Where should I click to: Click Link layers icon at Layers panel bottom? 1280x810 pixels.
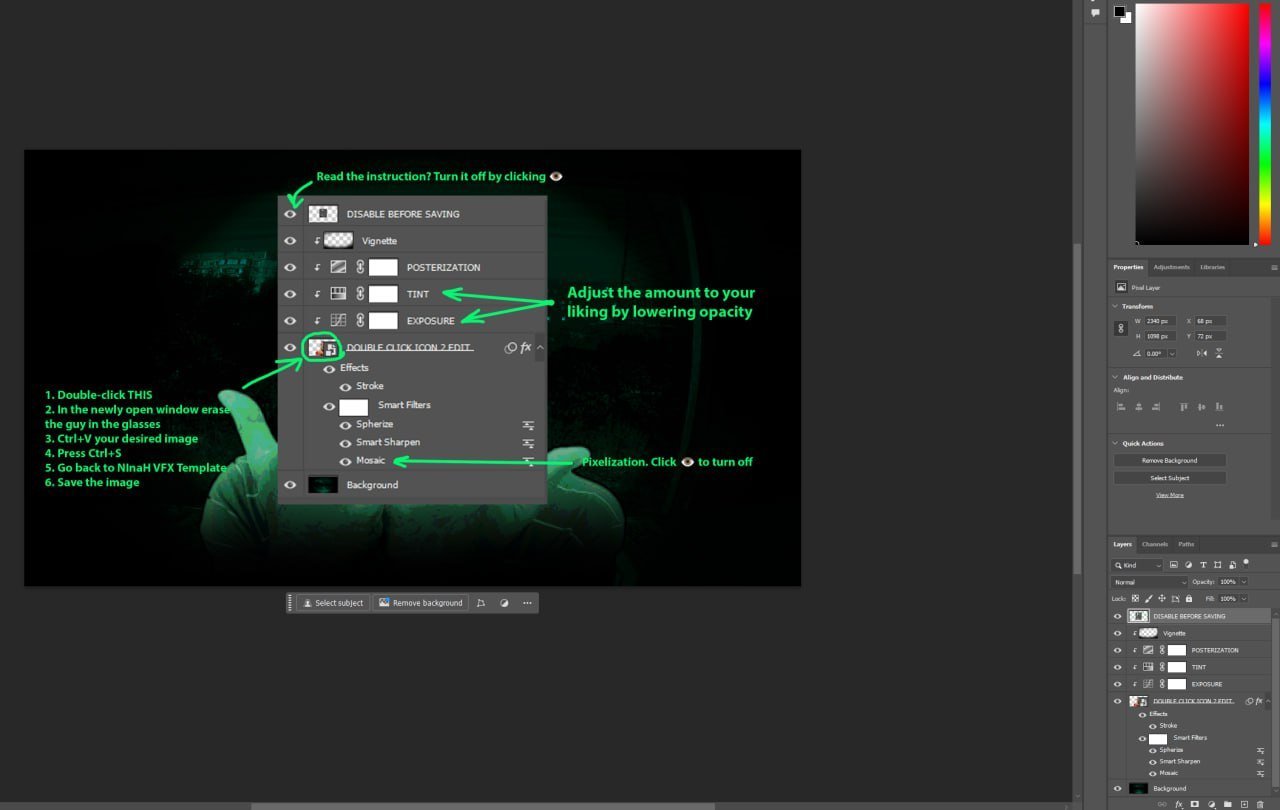1162,804
